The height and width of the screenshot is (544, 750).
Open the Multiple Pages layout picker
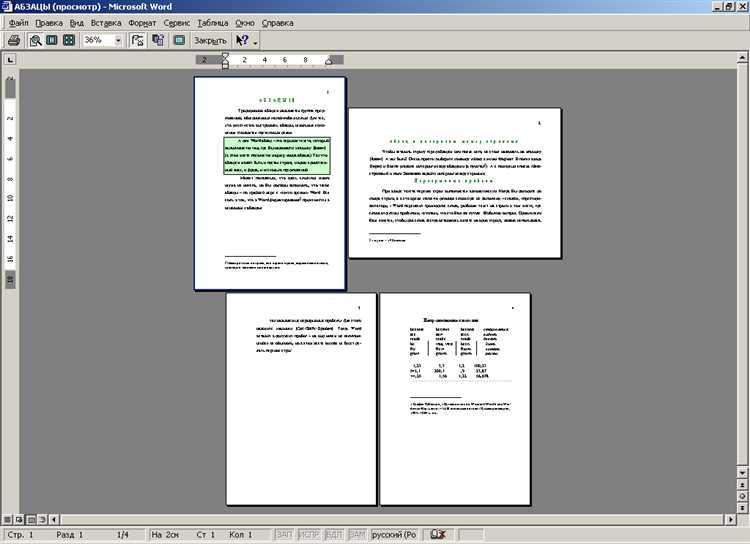point(69,41)
